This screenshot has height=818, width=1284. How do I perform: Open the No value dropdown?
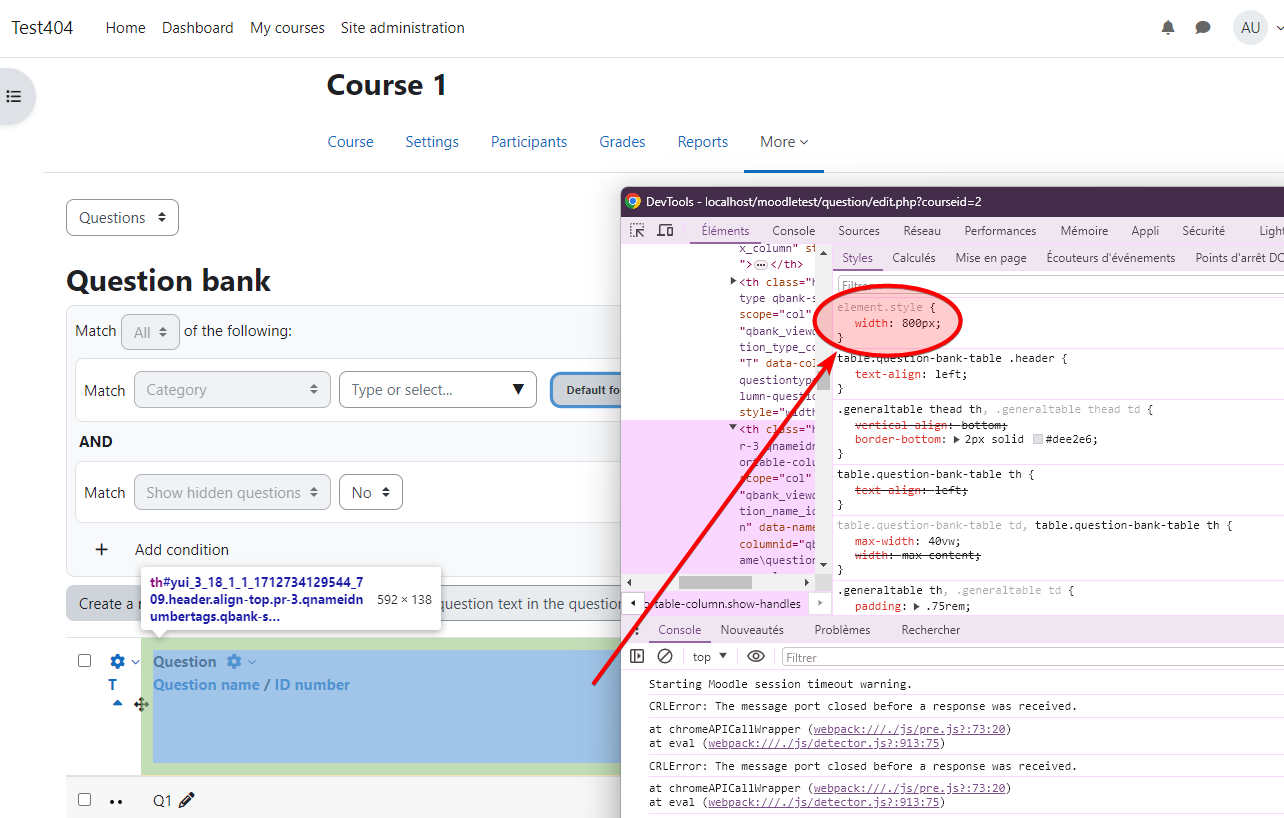(371, 492)
